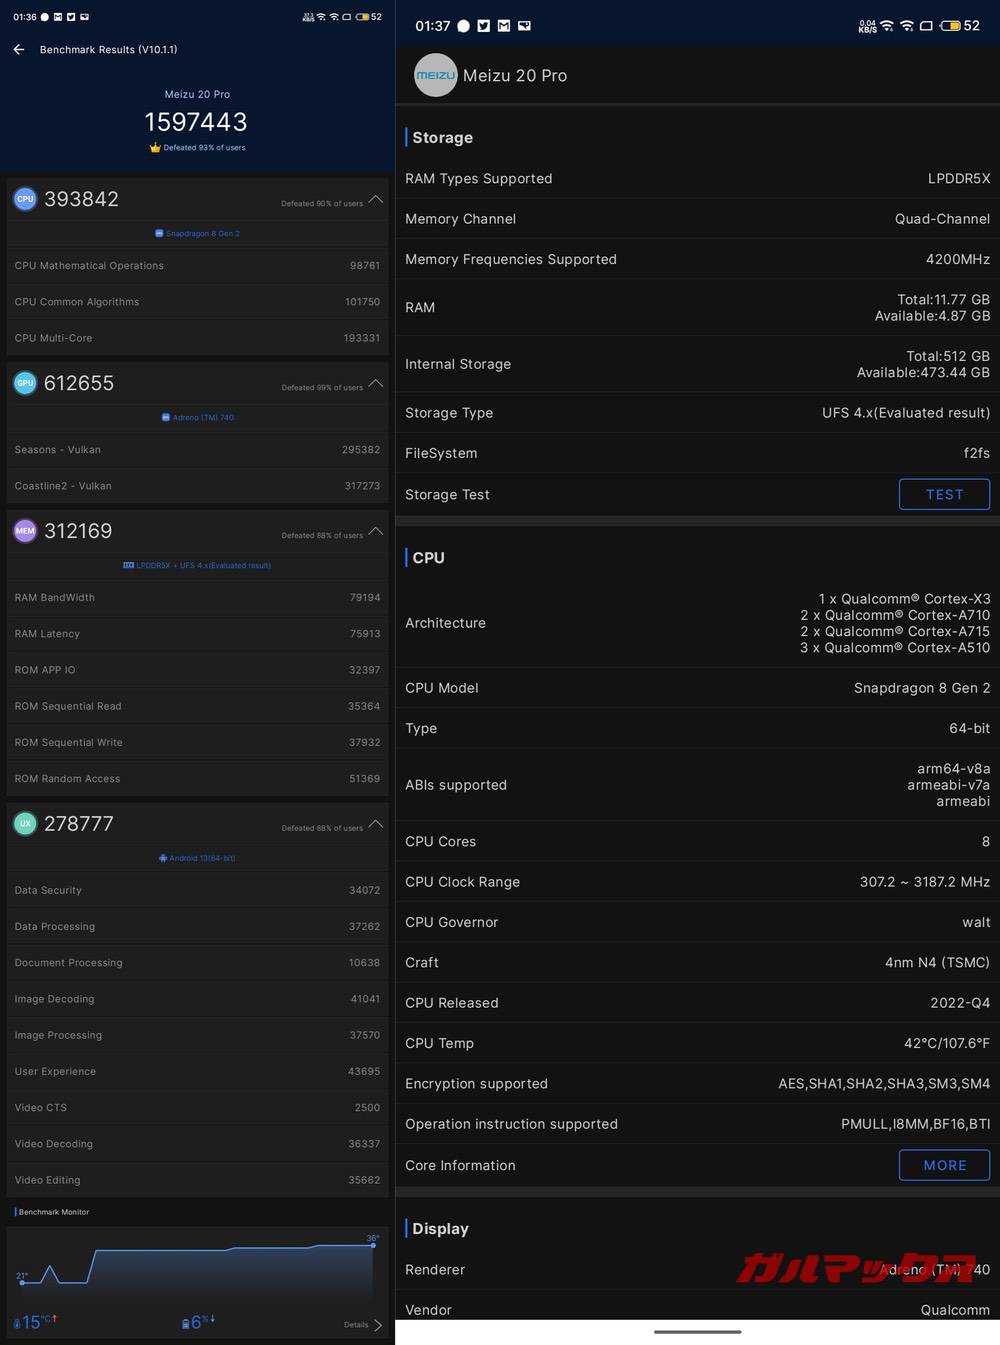Open Details in Benchmark Monitor
Image resolution: width=1000 pixels, height=1345 pixels.
pos(356,1324)
